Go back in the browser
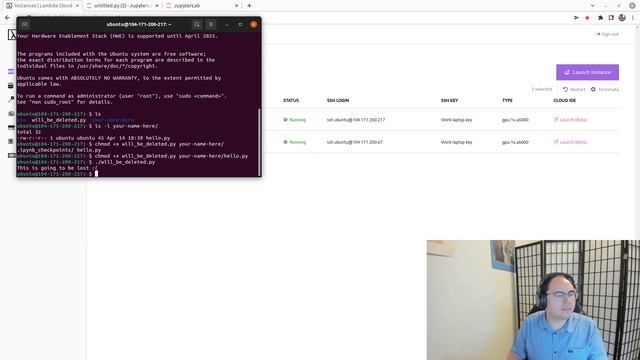This screenshot has width=640, height=360. click(x=7, y=18)
